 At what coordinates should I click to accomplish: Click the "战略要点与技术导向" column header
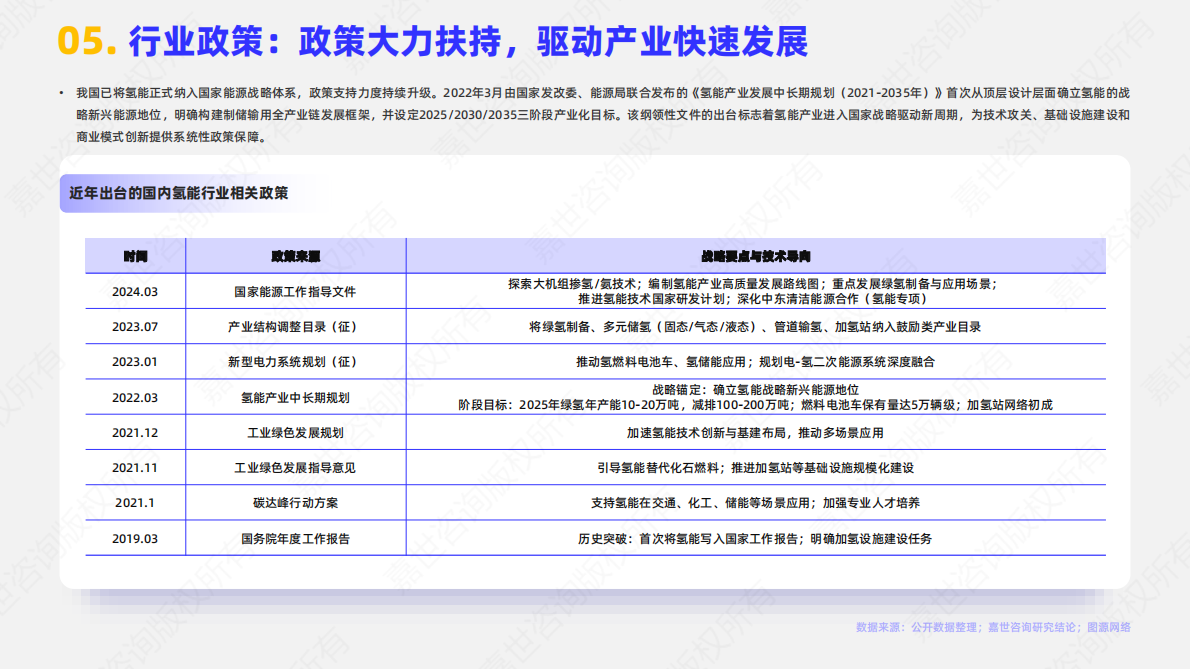pyautogui.click(x=755, y=256)
